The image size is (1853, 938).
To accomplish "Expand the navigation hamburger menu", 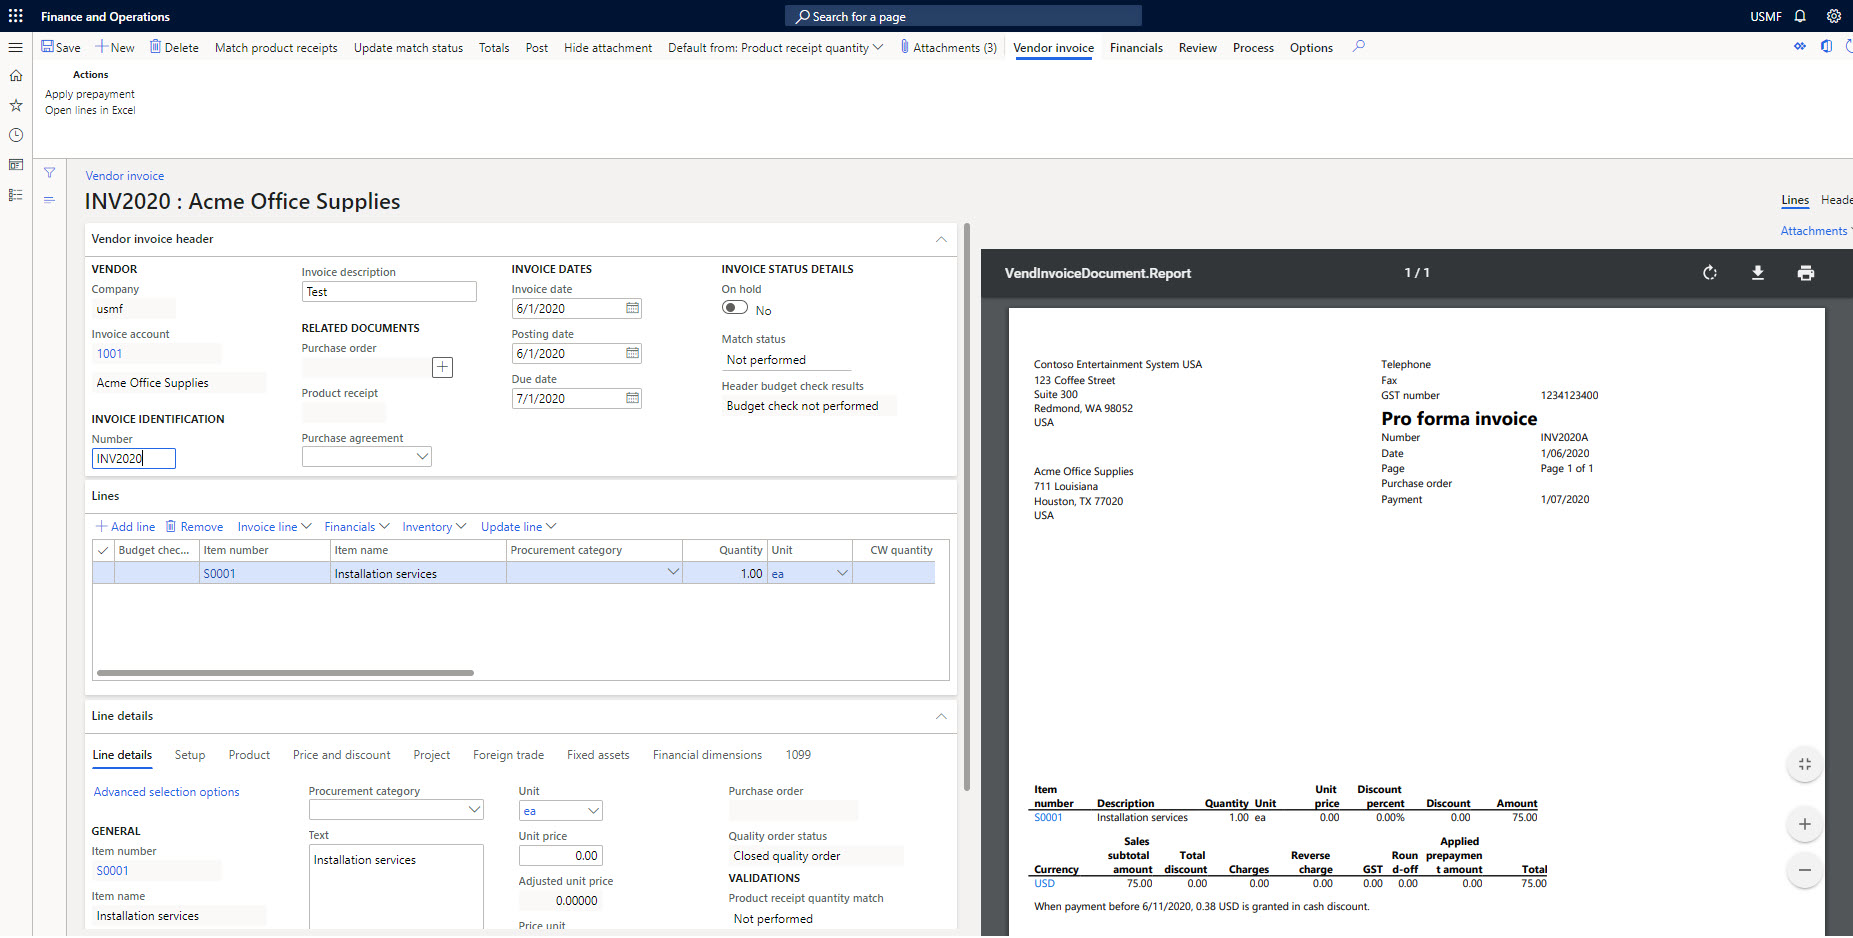I will point(15,47).
